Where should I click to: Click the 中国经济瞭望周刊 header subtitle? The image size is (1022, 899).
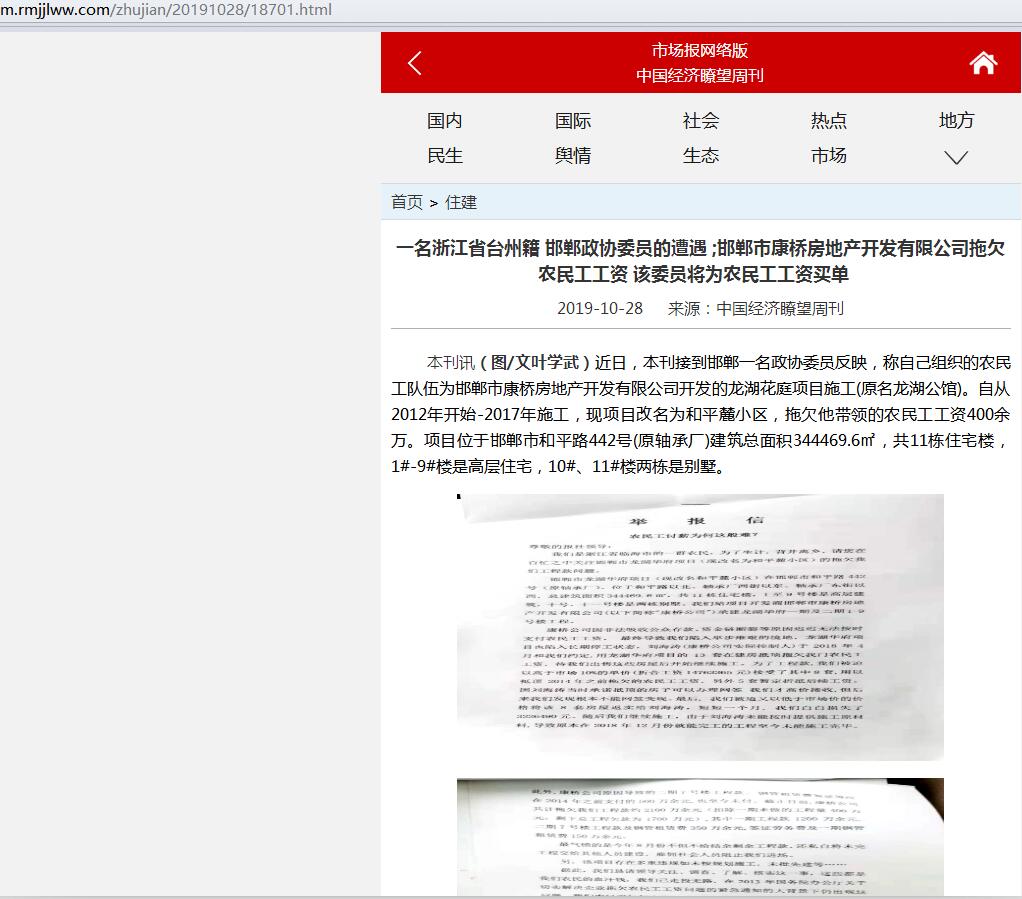click(x=700, y=76)
